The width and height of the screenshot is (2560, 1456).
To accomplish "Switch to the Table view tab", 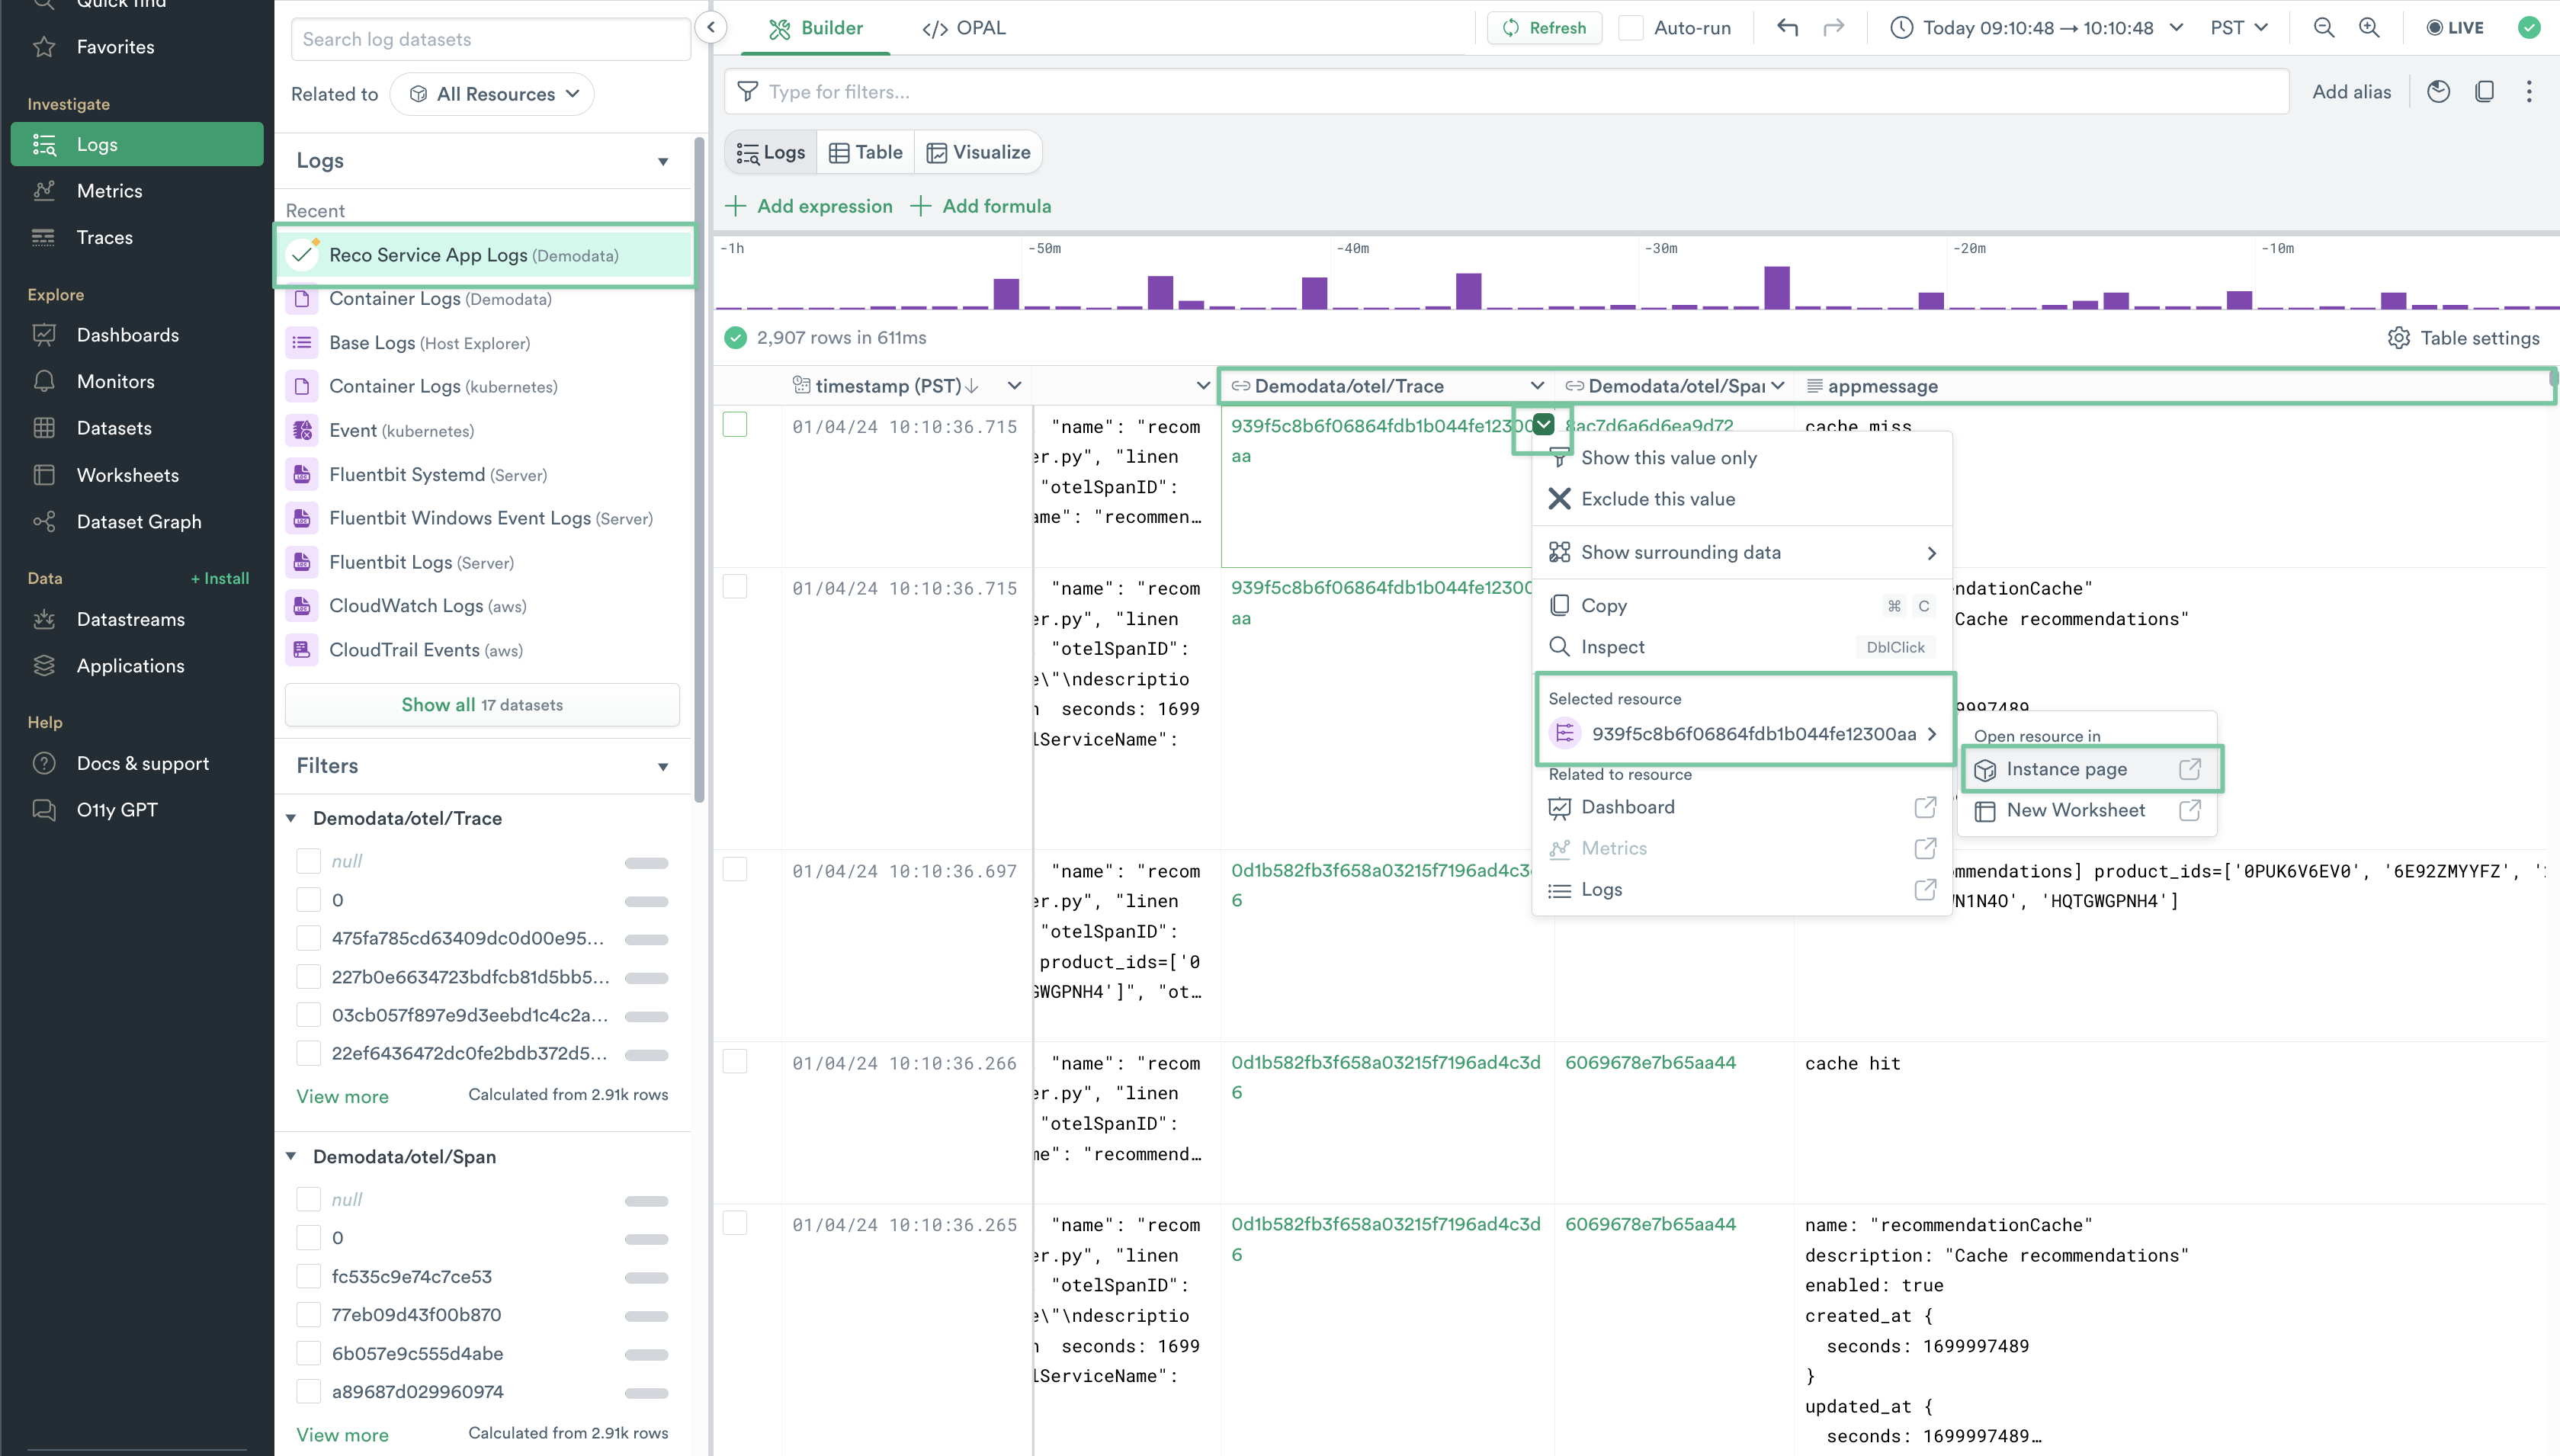I will coord(866,152).
